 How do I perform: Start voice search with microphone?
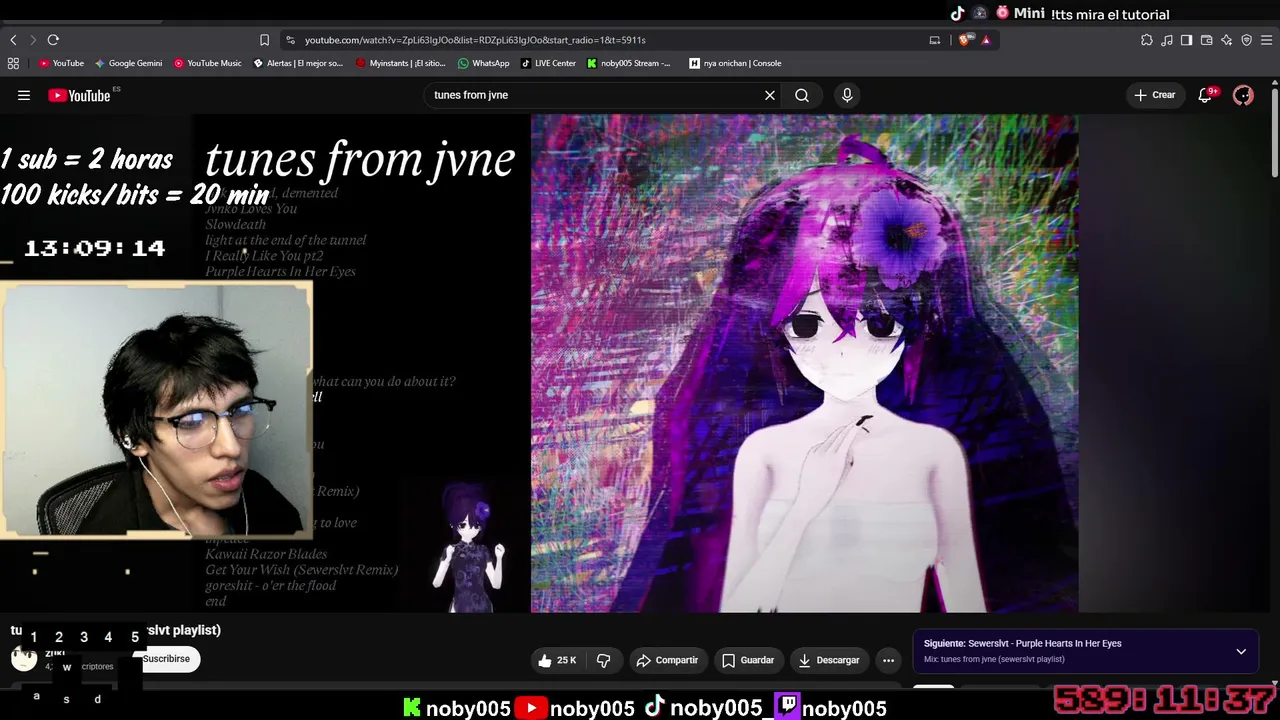(x=847, y=95)
